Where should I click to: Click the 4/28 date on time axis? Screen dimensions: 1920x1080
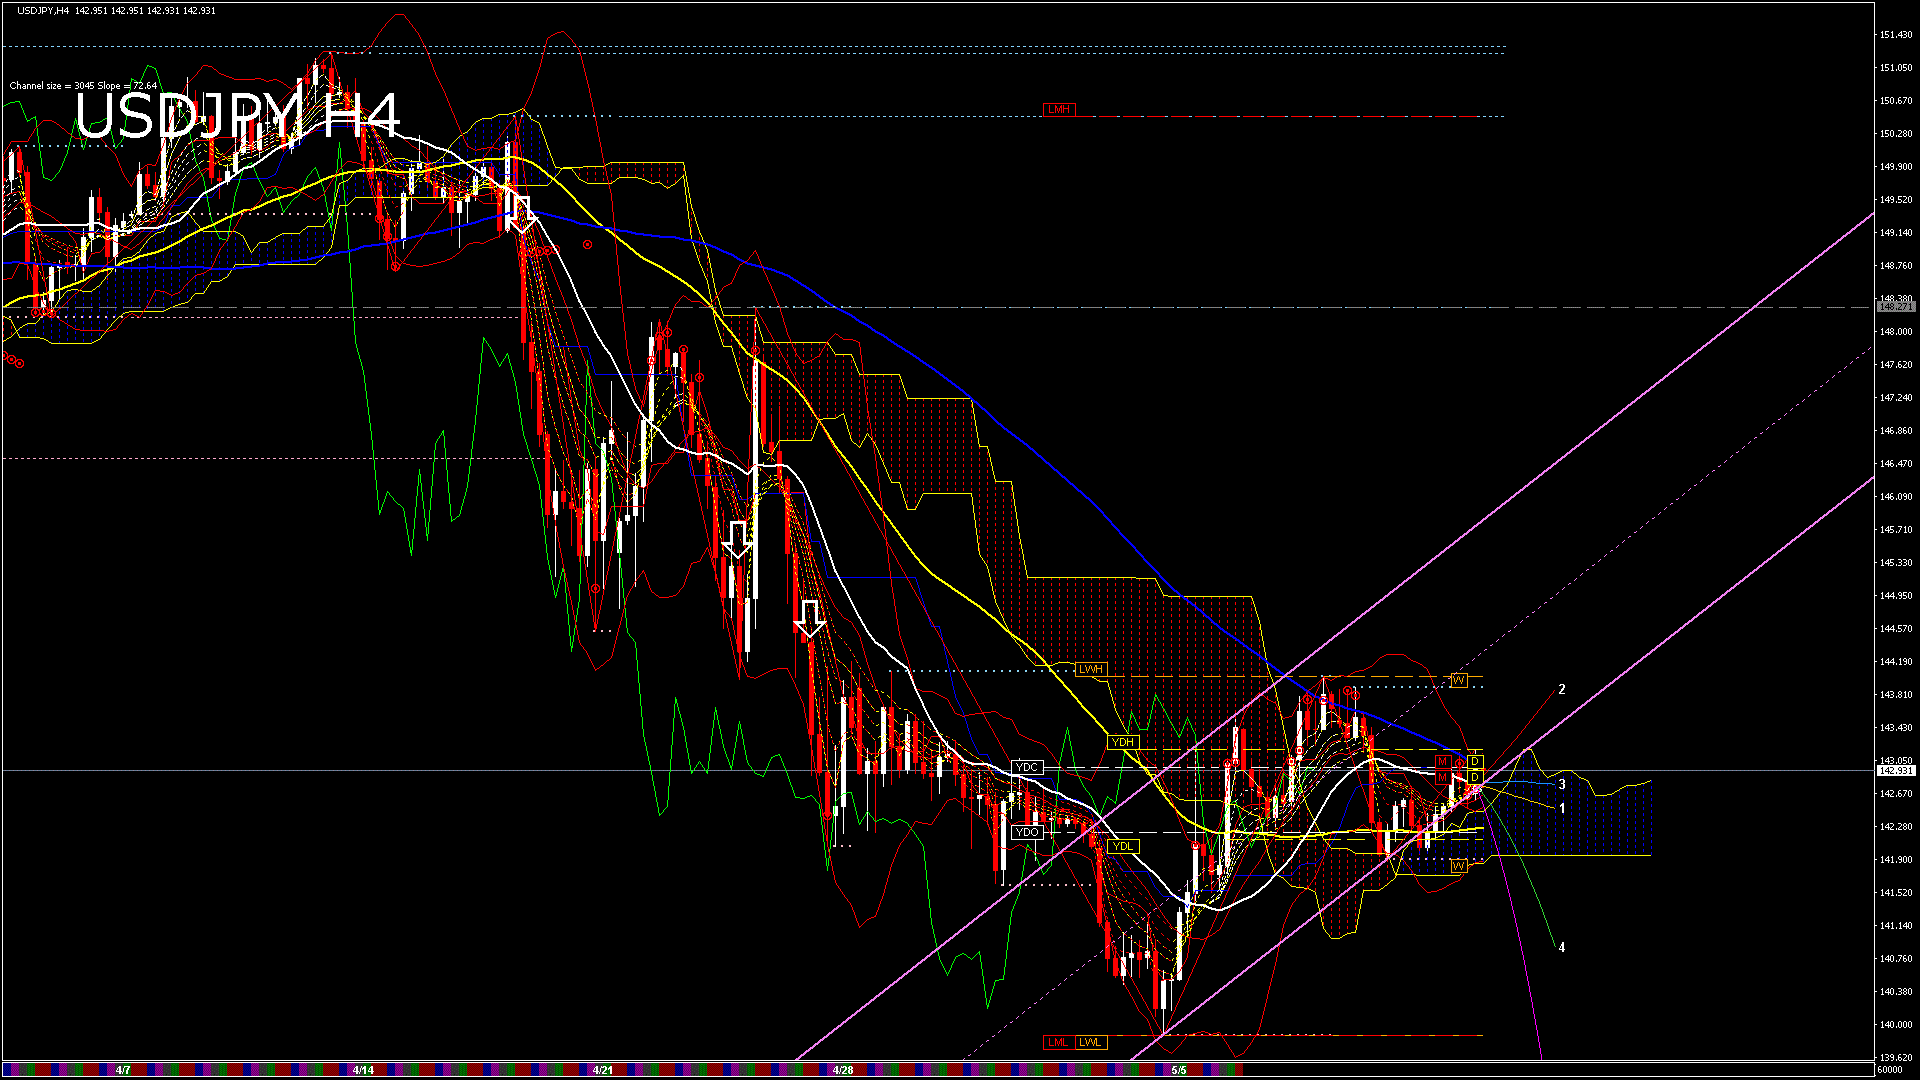[843, 1070]
